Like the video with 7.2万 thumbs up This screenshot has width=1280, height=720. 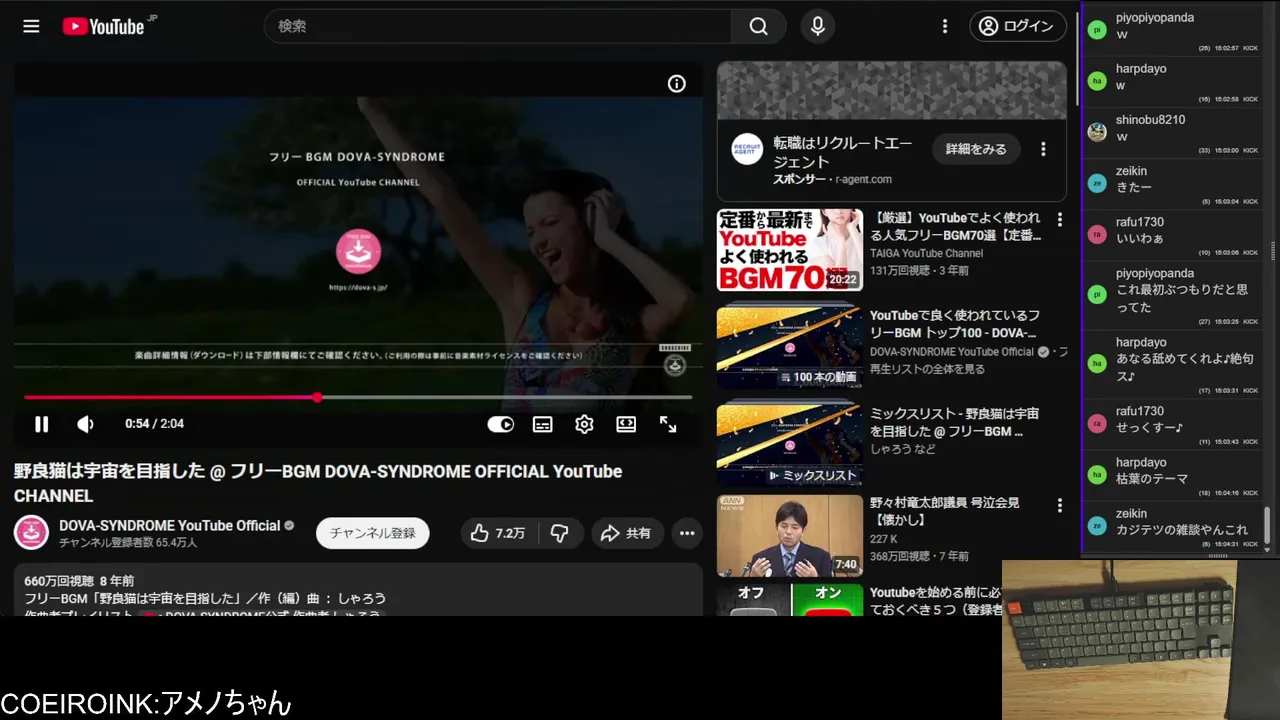(498, 533)
